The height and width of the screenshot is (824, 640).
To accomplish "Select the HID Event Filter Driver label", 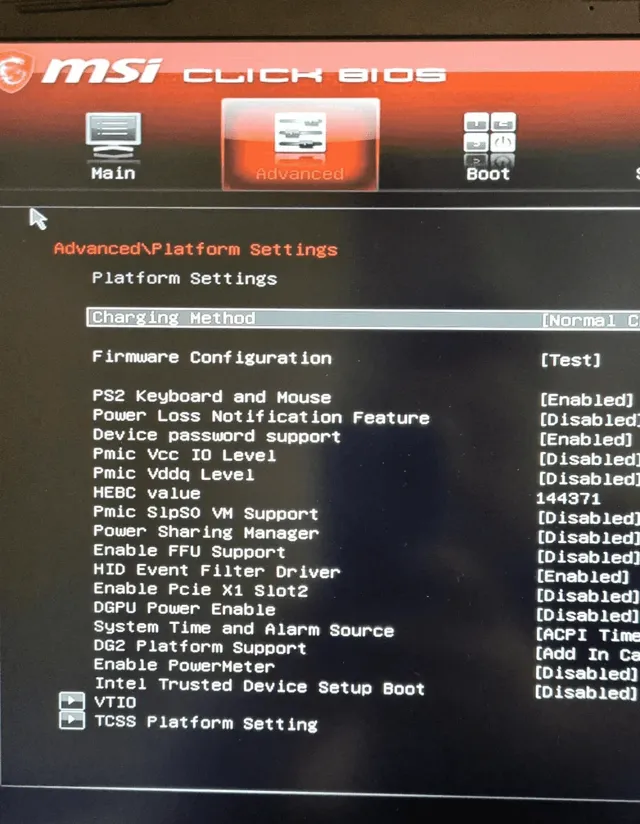I will click(x=216, y=571).
